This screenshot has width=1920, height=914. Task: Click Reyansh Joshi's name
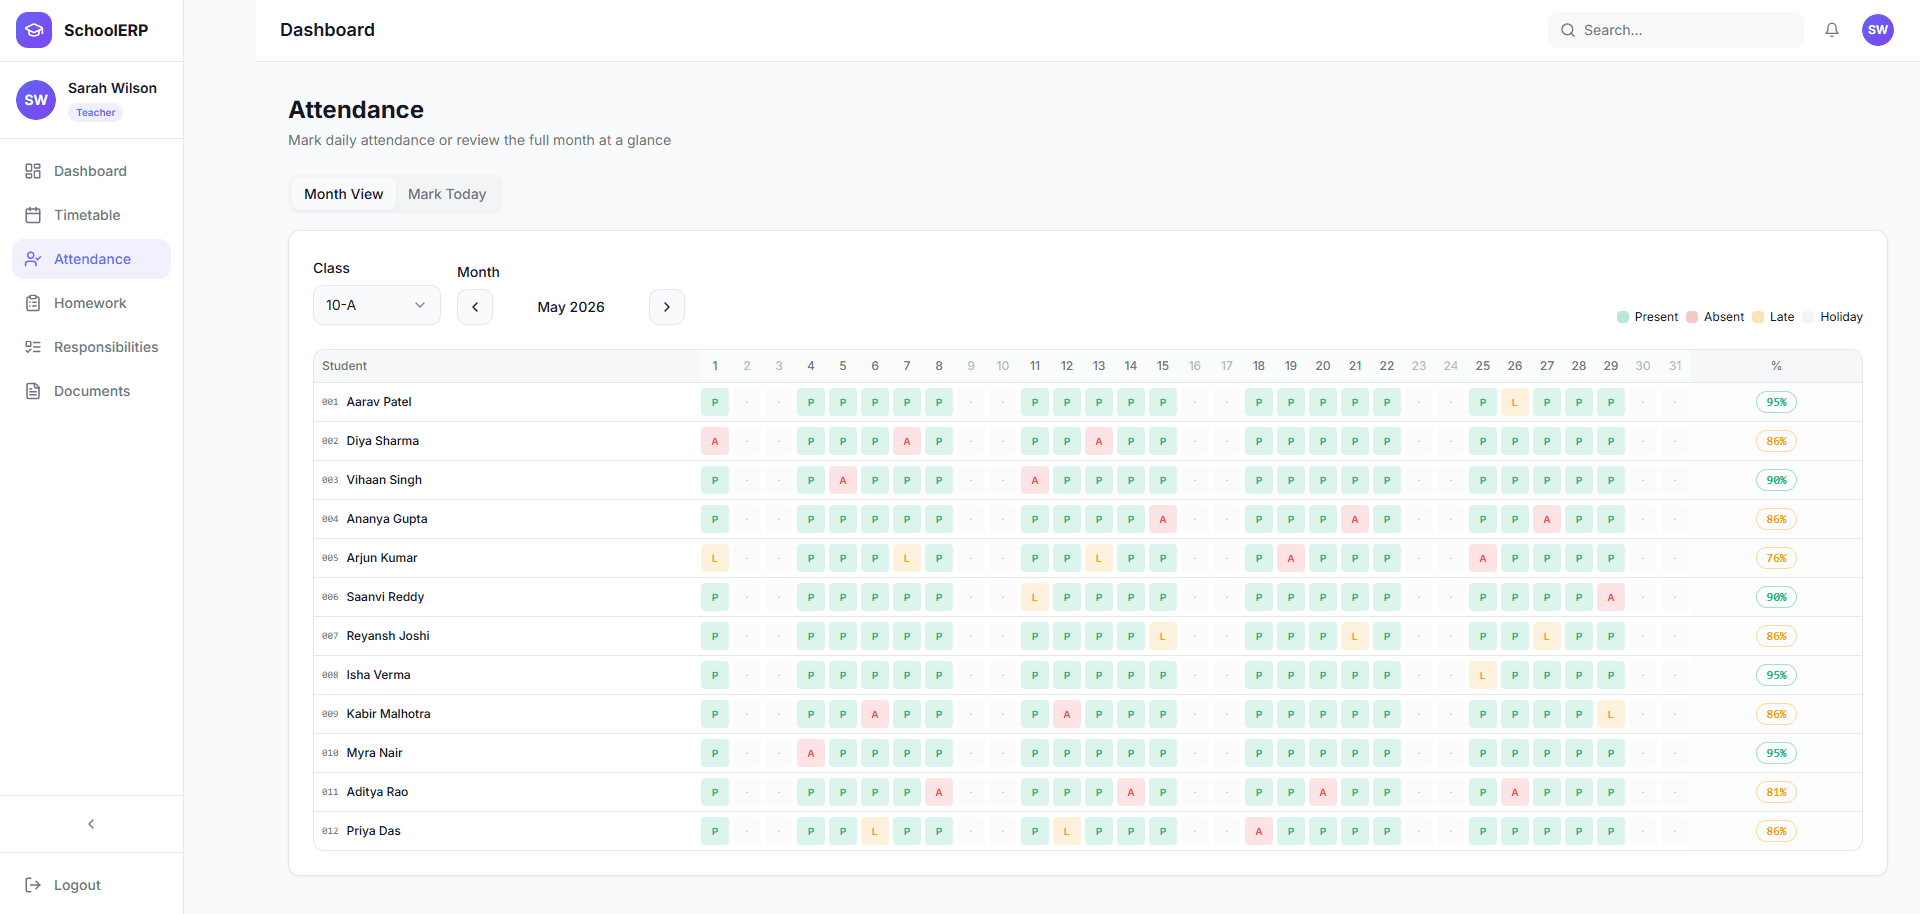pyautogui.click(x=388, y=636)
